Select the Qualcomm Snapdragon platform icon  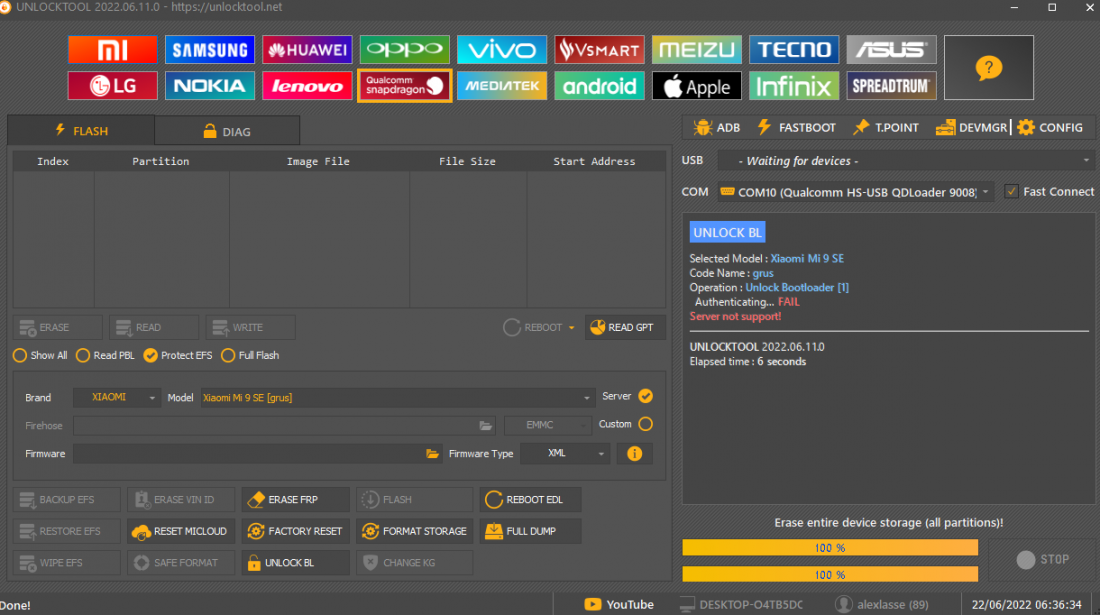tap(405, 86)
